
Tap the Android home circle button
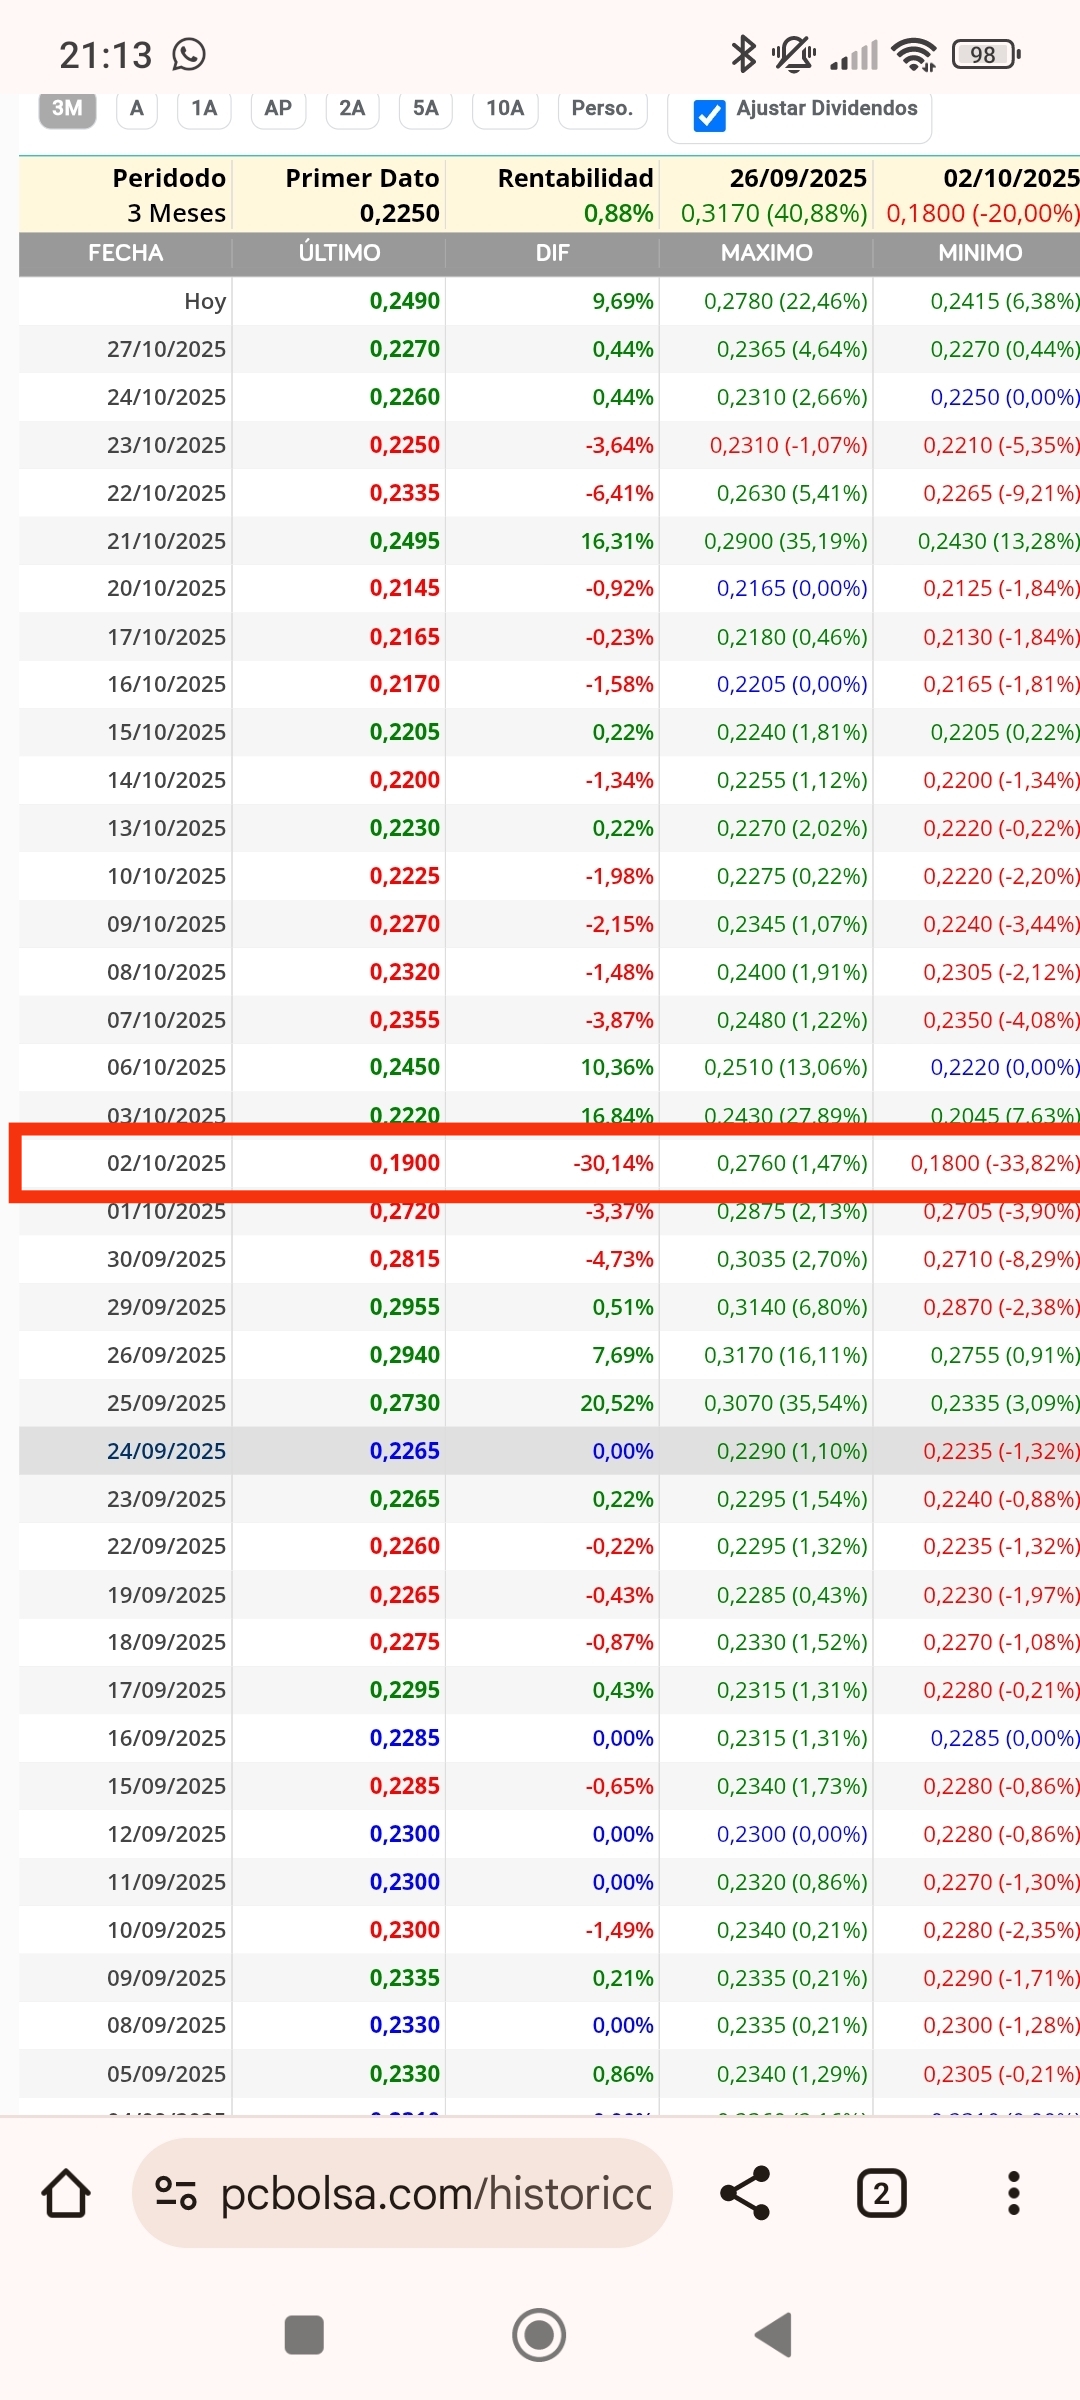[539, 2335]
